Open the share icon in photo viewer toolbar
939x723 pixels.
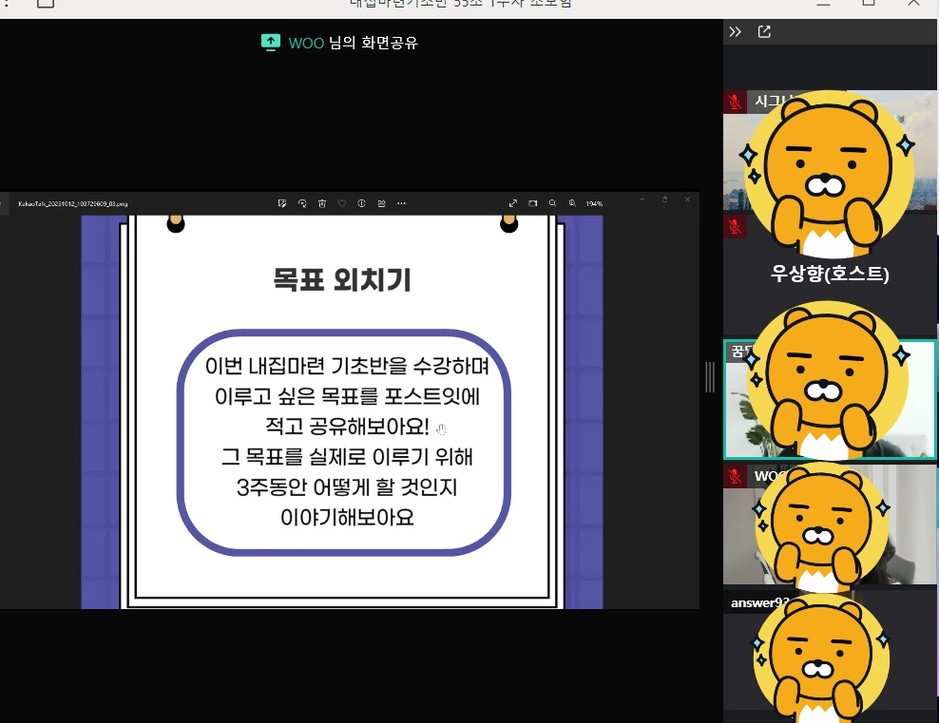[x=381, y=204]
